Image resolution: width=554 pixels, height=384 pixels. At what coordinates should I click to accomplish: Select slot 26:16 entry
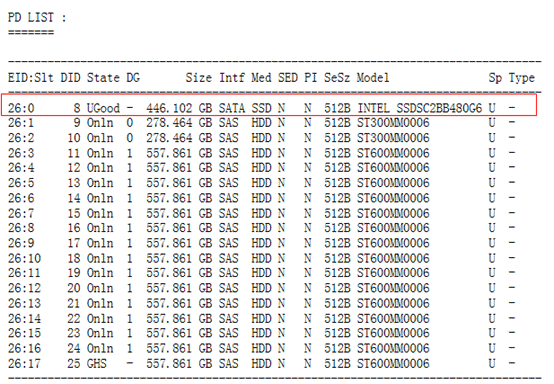click(24, 348)
